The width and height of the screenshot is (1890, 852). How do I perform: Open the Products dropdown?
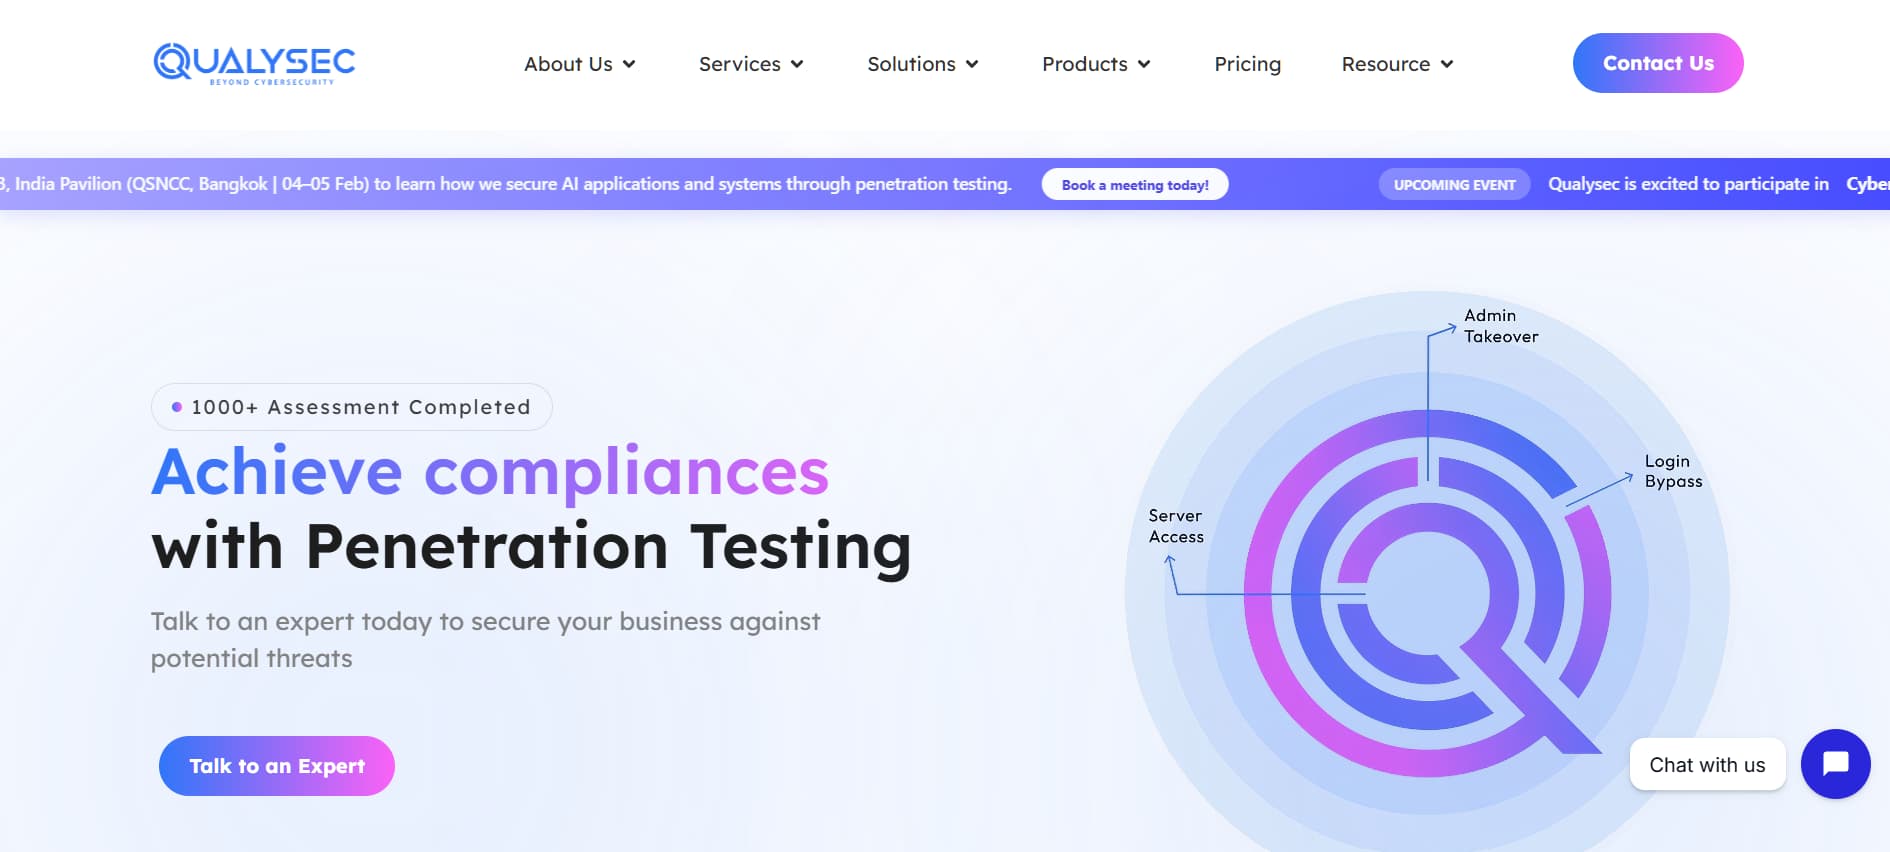[x=1095, y=63]
